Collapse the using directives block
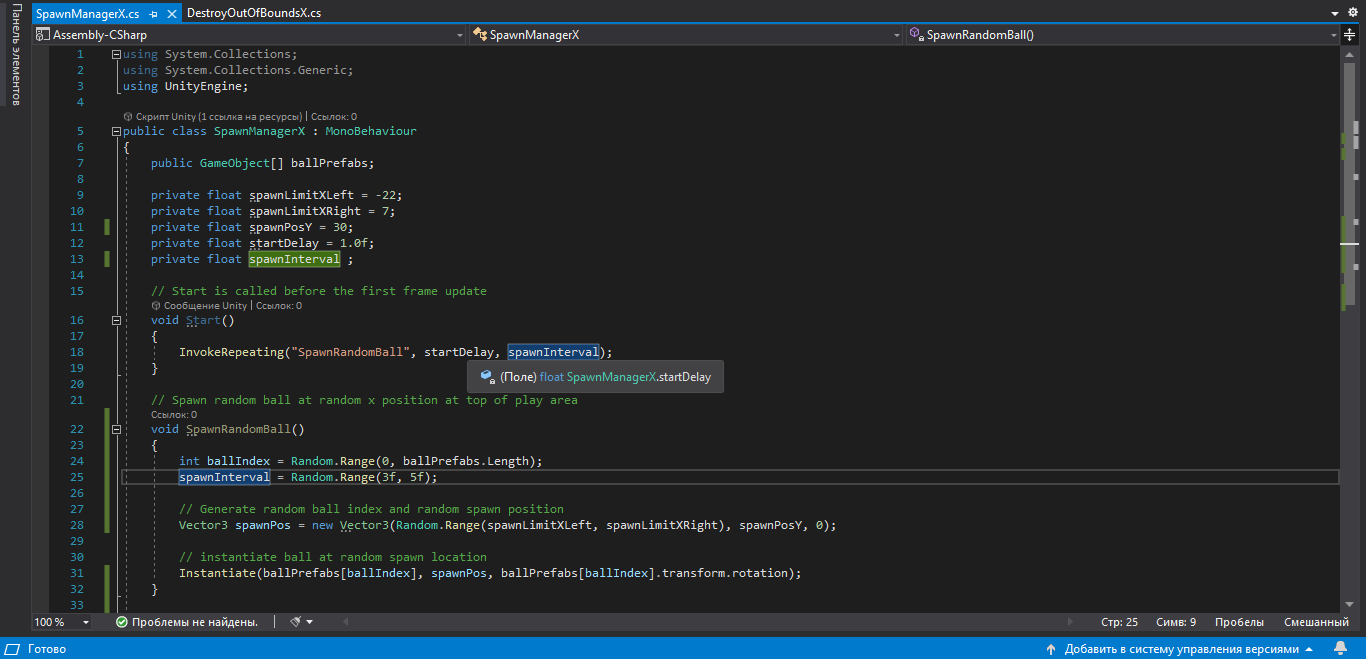This screenshot has width=1366, height=659. tap(117, 54)
